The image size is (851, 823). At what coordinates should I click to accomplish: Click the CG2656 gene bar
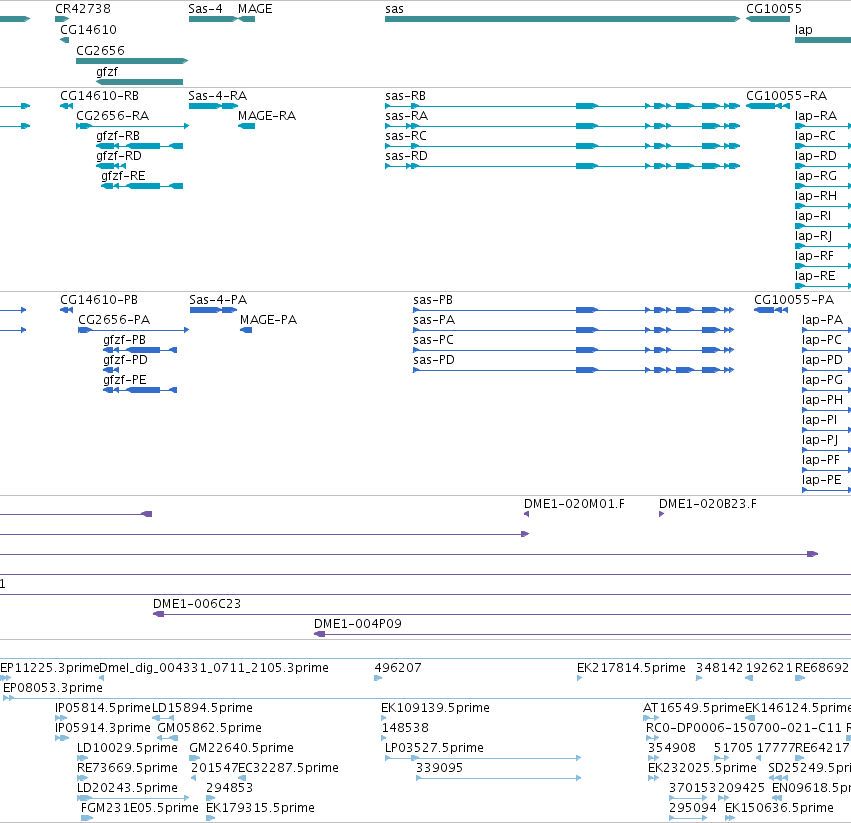132,61
